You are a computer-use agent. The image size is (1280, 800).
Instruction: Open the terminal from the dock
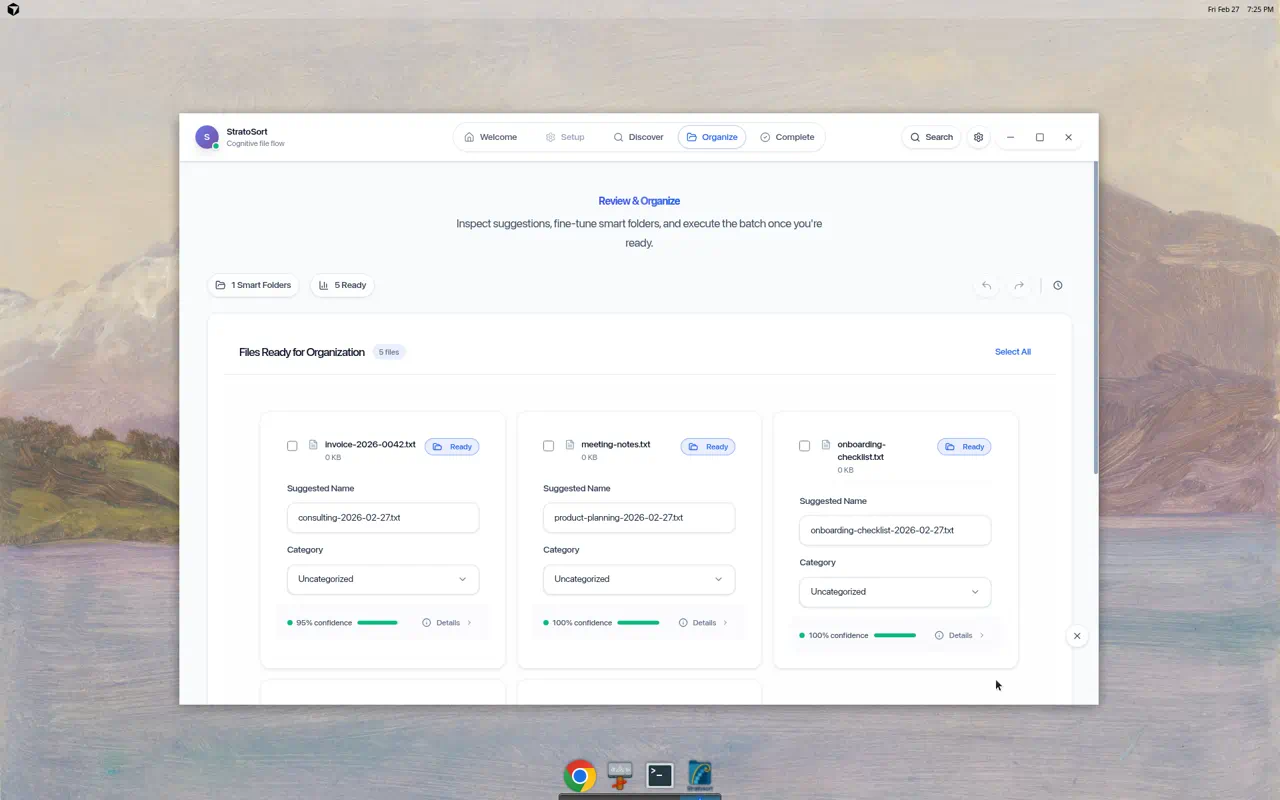point(659,775)
